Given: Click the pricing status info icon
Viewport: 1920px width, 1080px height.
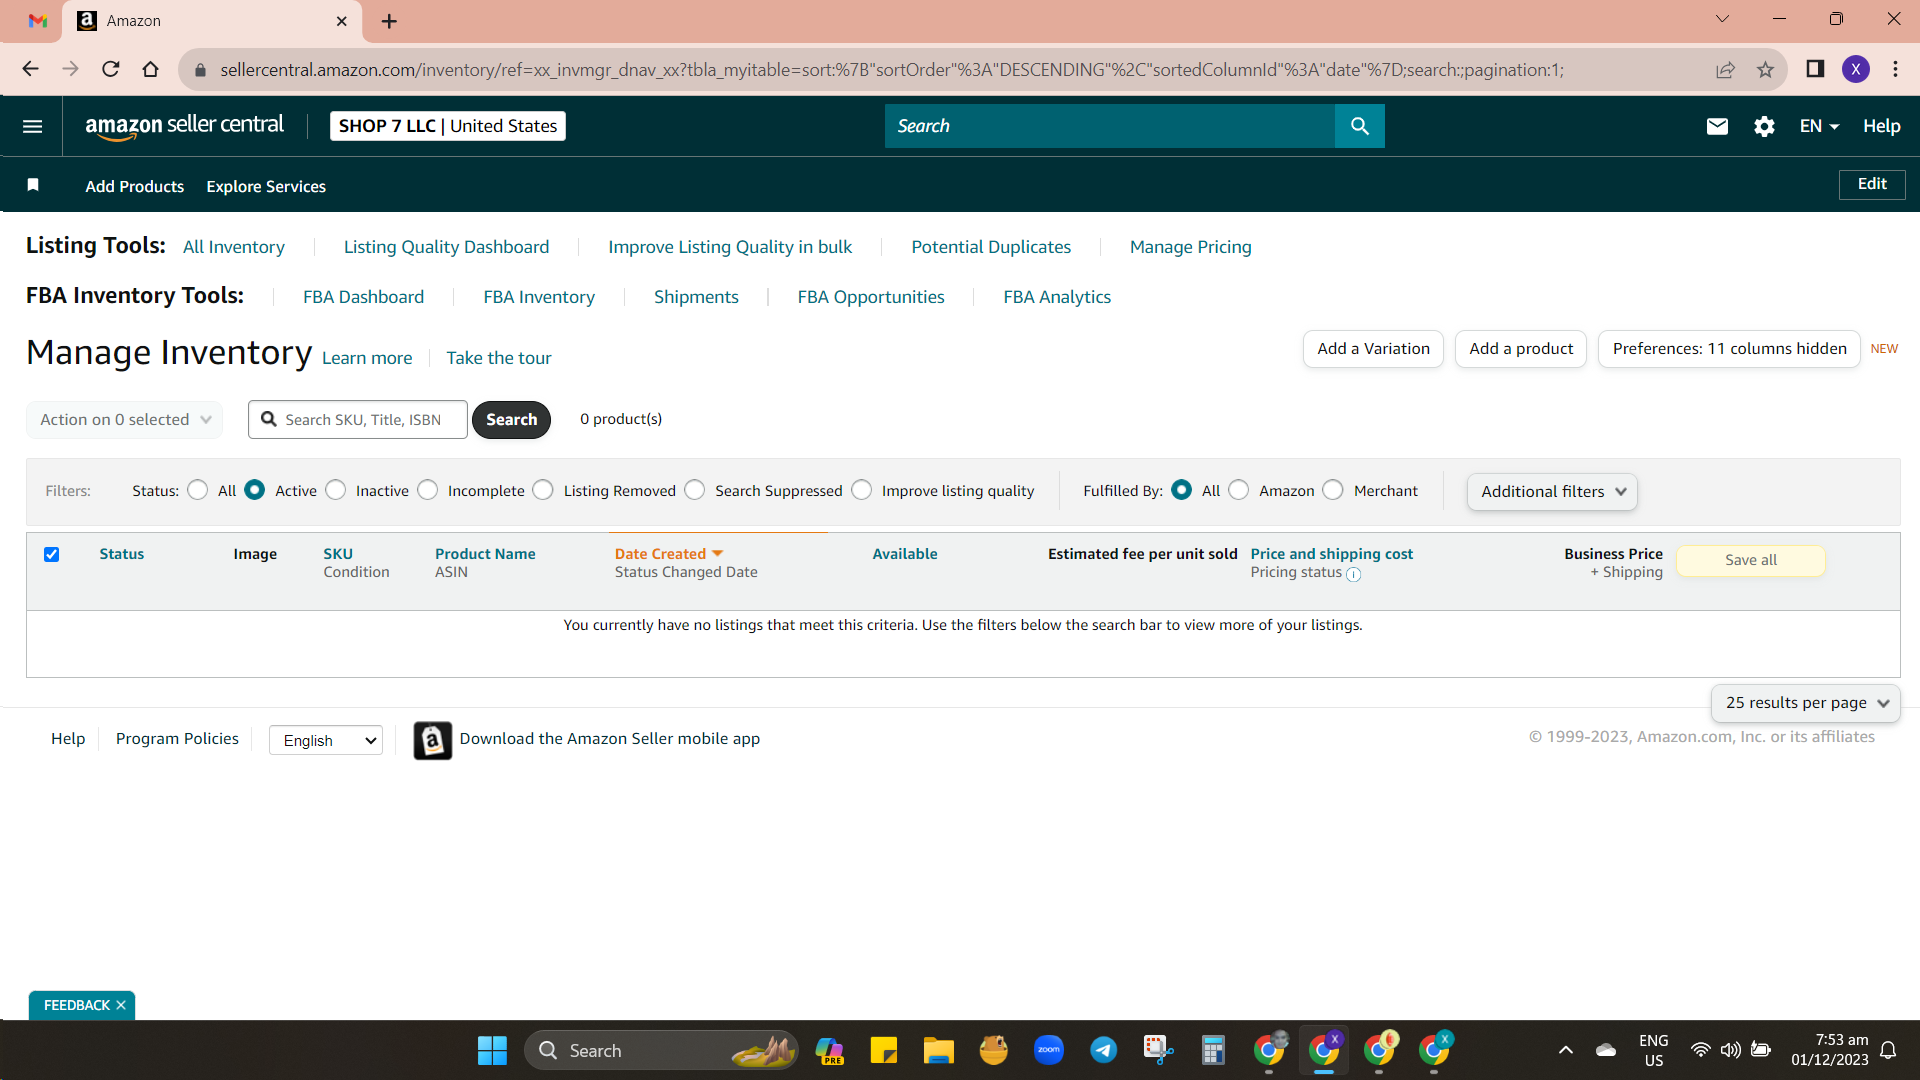Looking at the screenshot, I should tap(1353, 574).
